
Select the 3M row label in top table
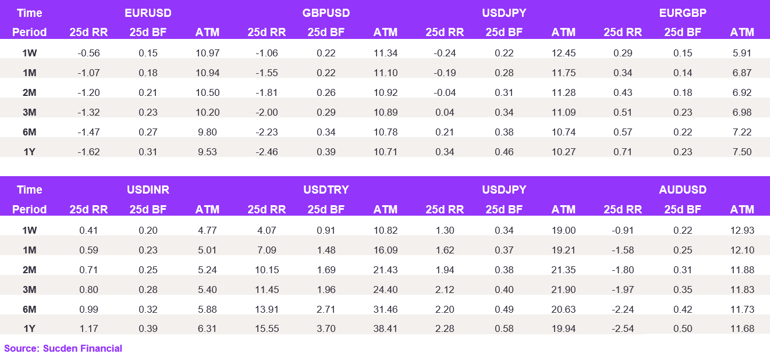click(x=29, y=112)
